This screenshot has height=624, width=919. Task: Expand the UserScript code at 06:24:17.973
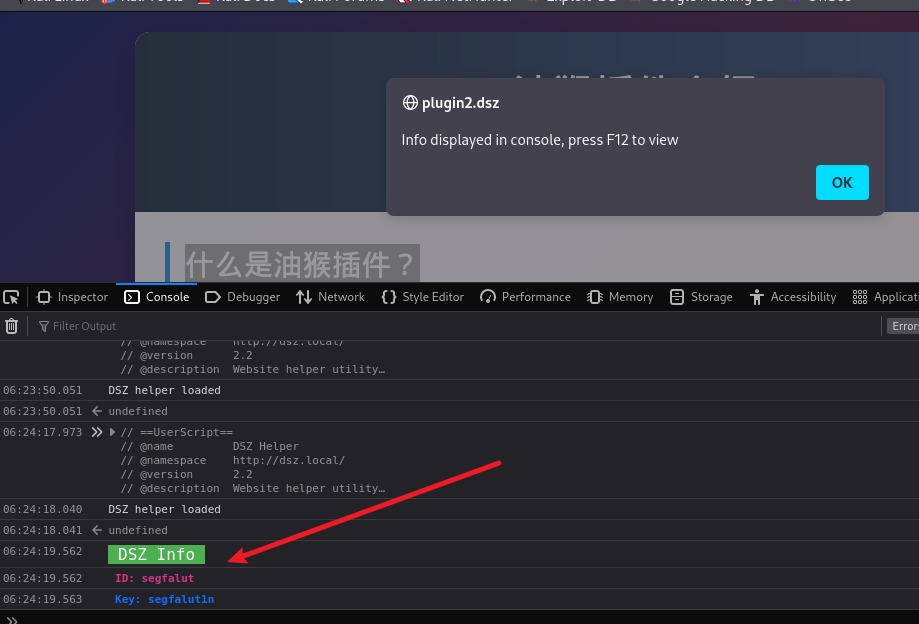pyautogui.click(x=112, y=433)
